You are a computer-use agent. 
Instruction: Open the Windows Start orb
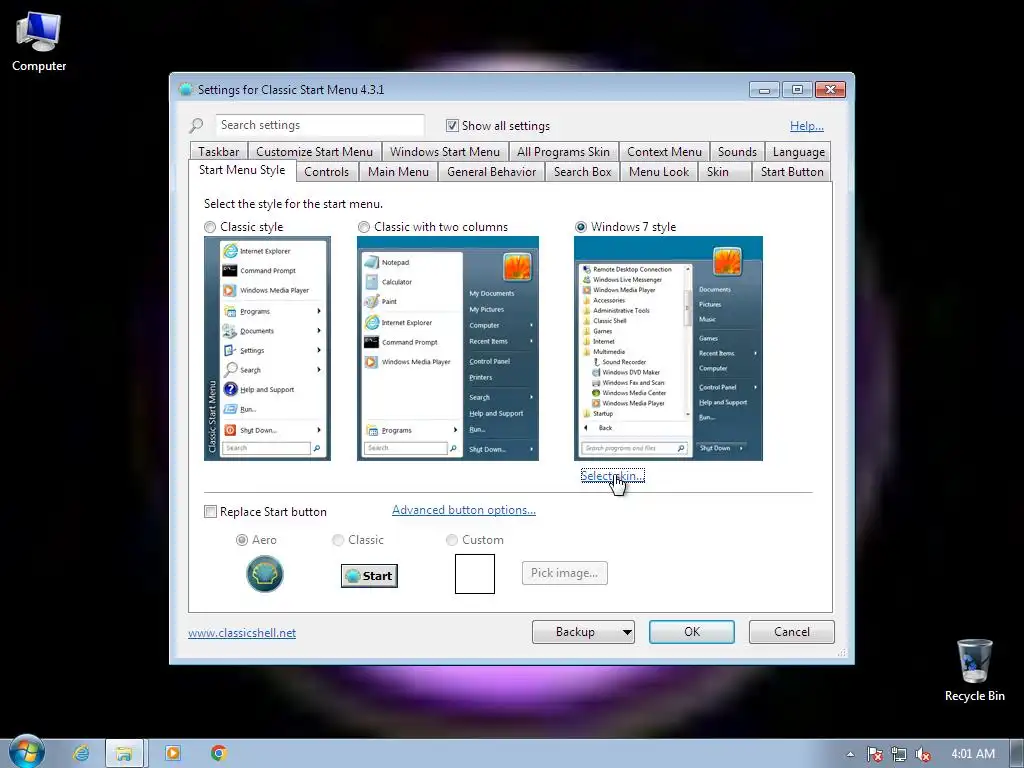point(26,752)
